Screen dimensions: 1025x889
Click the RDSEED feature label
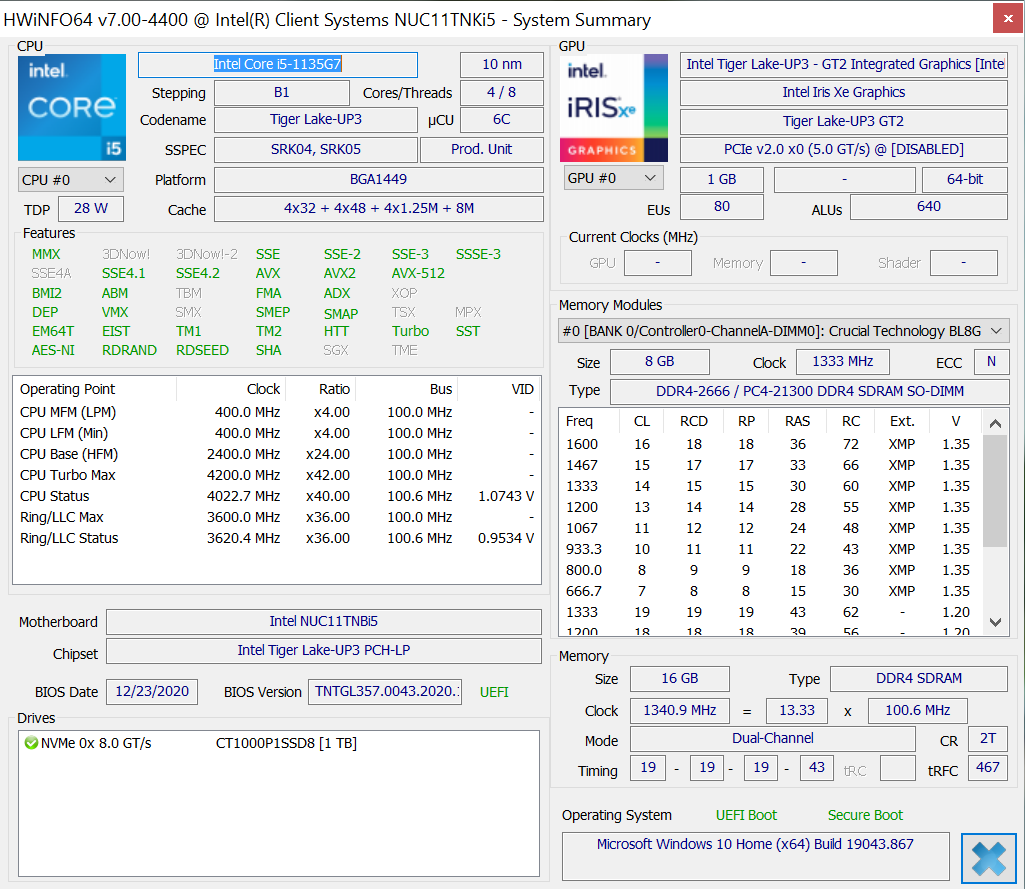point(203,350)
